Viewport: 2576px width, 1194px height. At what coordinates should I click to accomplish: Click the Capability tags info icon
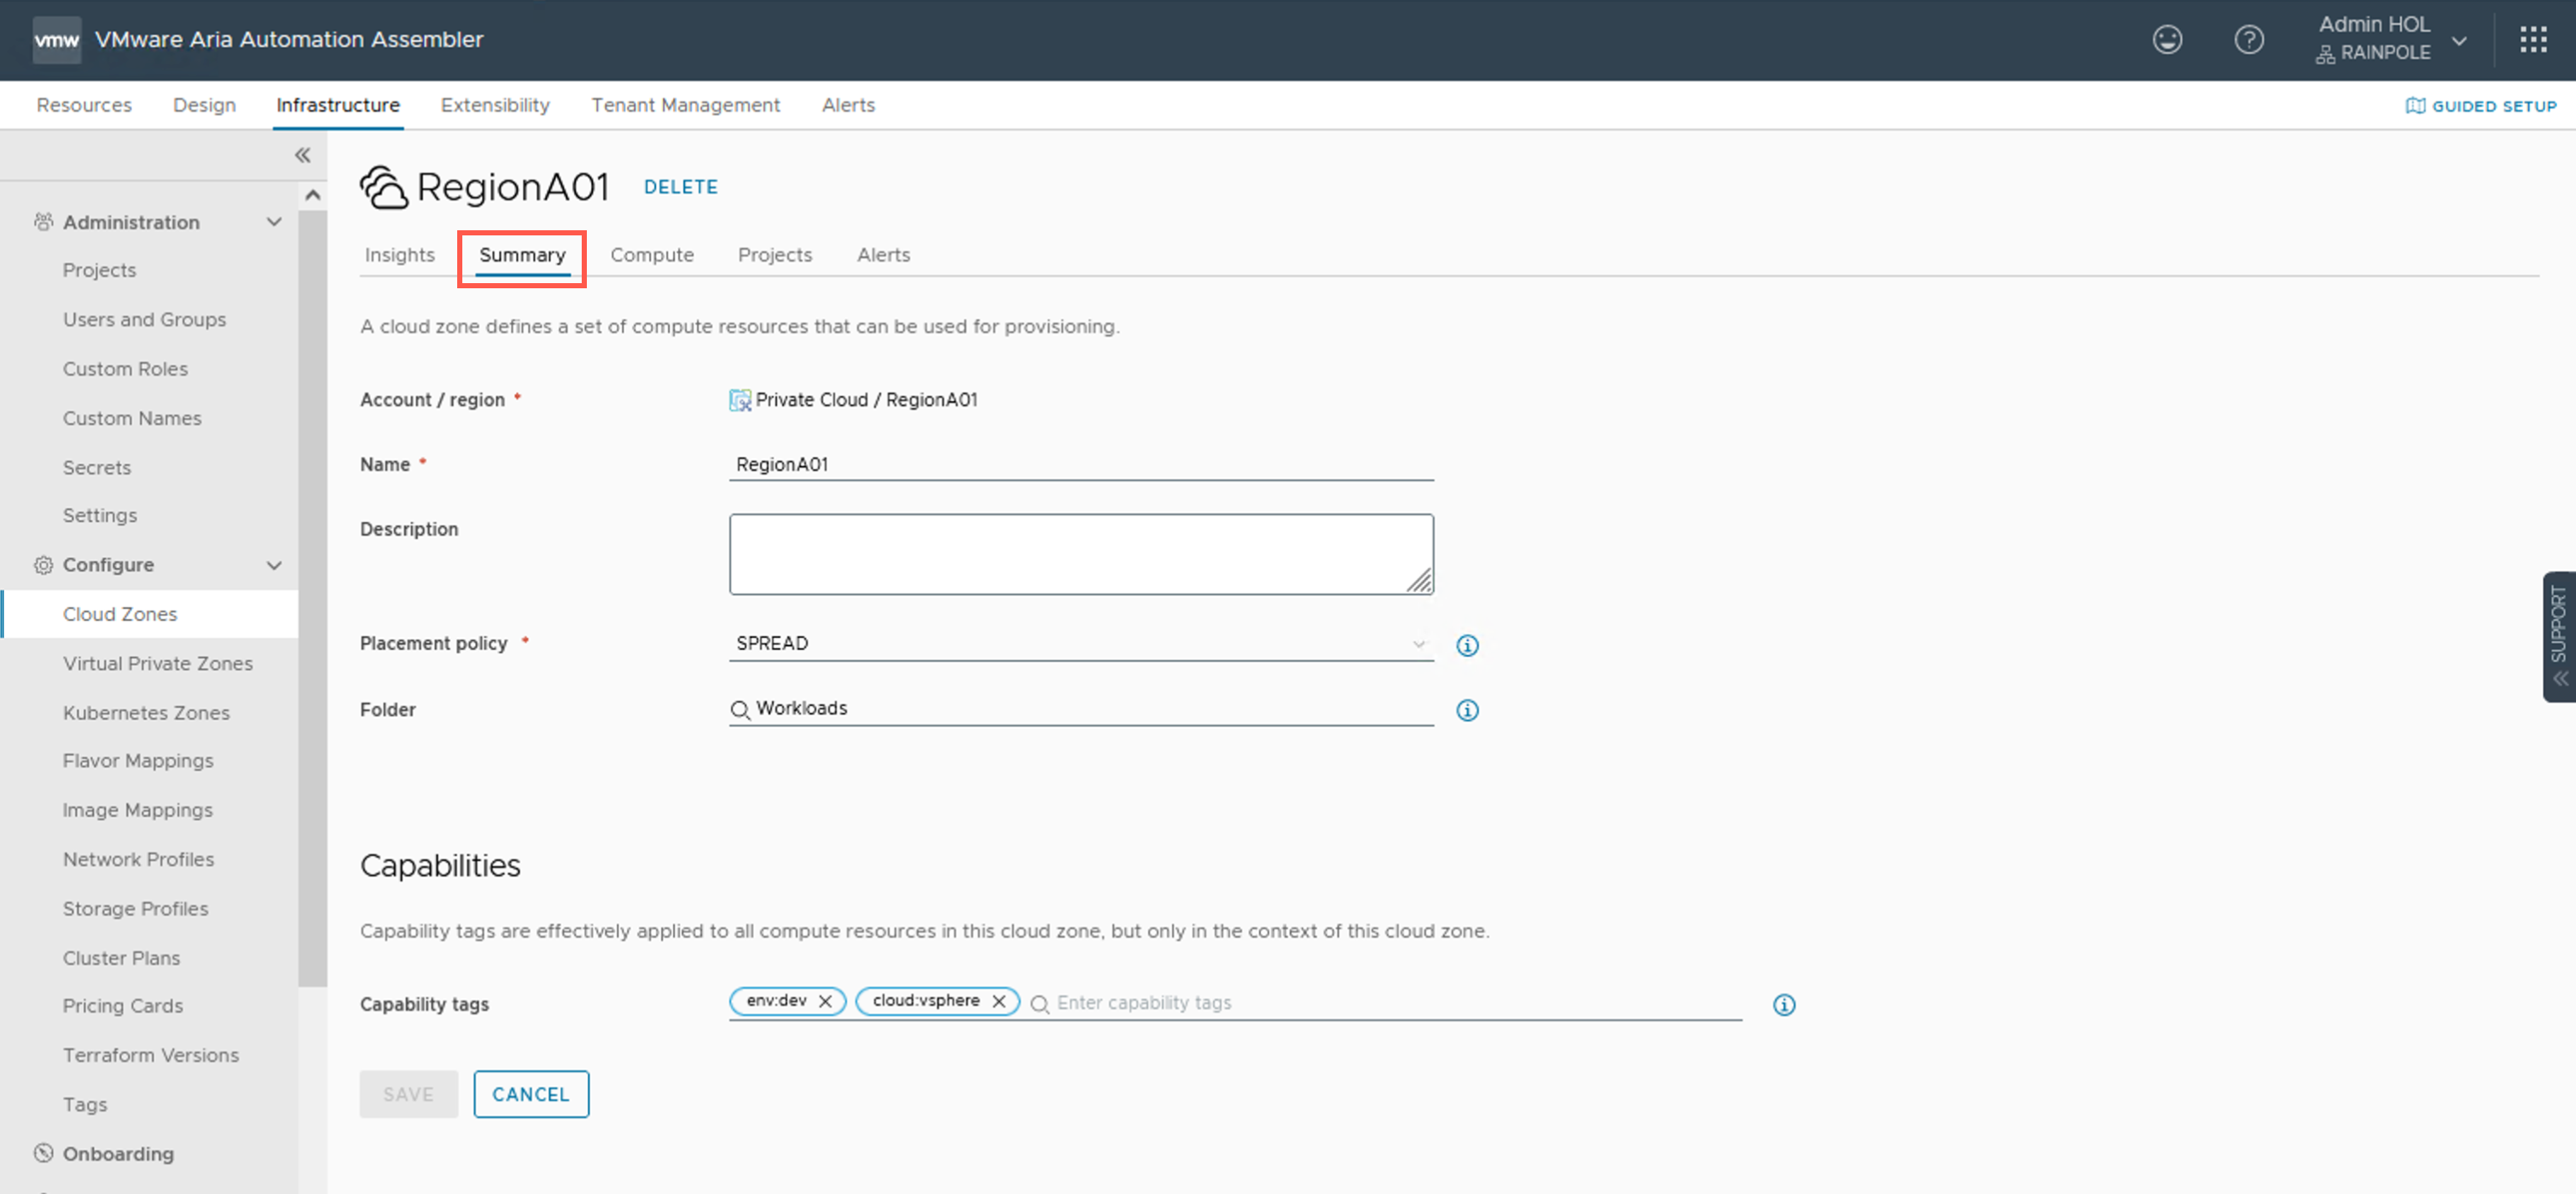[1783, 1004]
